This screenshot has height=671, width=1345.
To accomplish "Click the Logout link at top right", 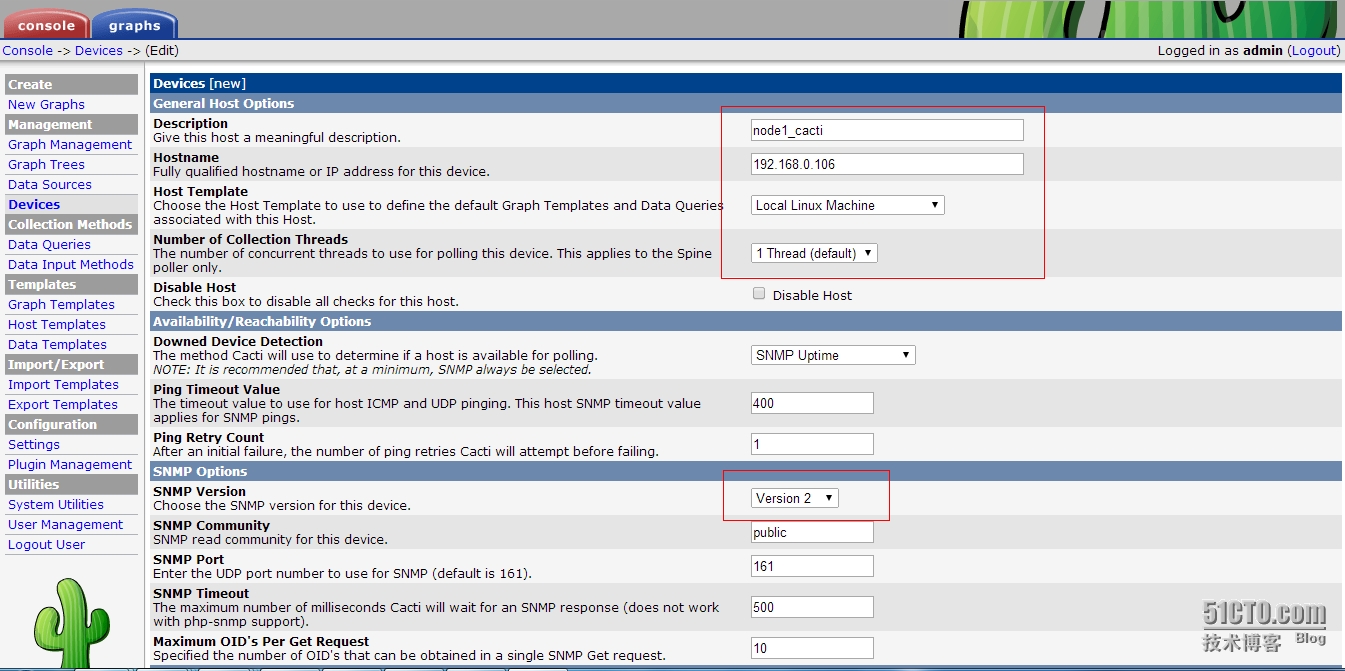I will click(x=1314, y=50).
